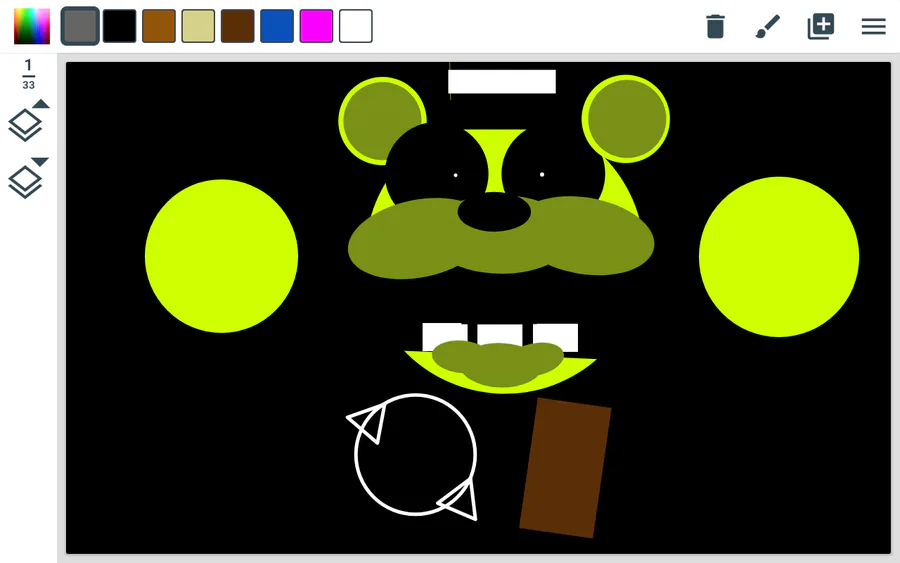Select the olive chin shape on the jaw
900x563 pixels.
click(x=498, y=364)
